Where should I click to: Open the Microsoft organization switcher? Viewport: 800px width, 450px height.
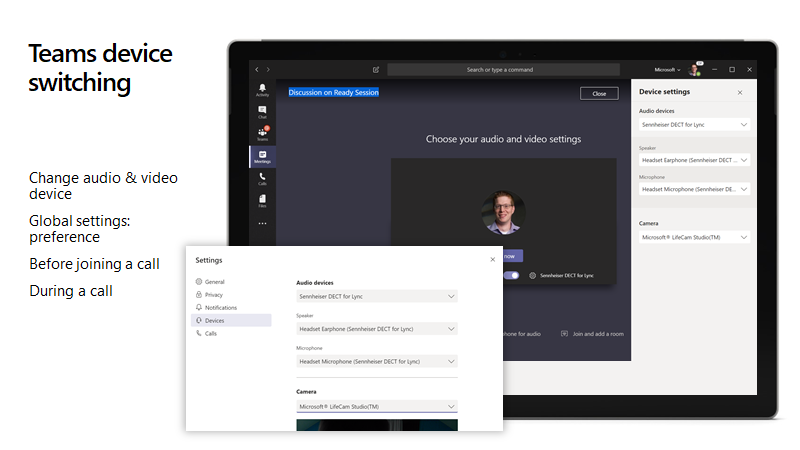click(x=667, y=69)
